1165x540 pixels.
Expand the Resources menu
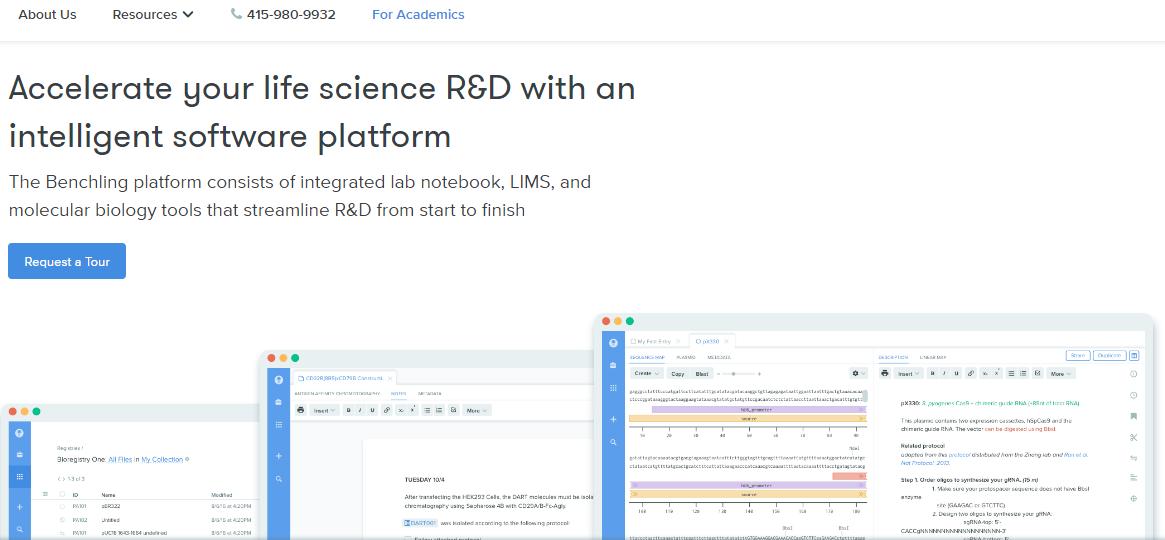coord(153,14)
